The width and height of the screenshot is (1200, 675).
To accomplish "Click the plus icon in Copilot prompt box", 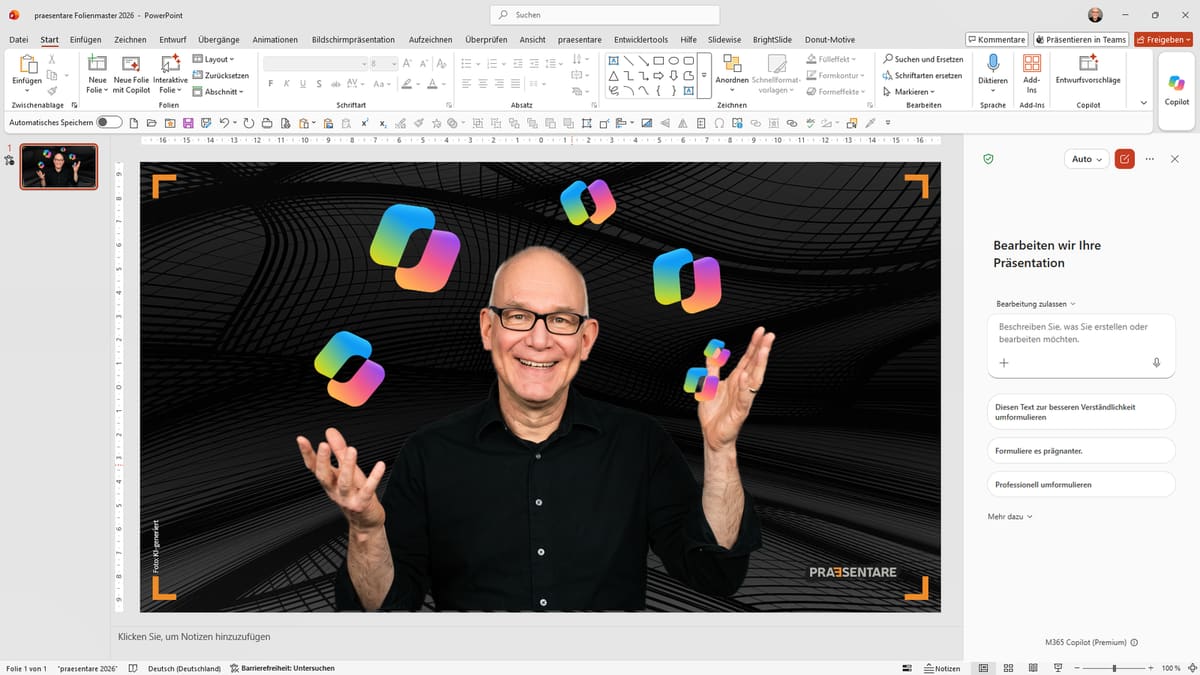I will pos(1004,363).
